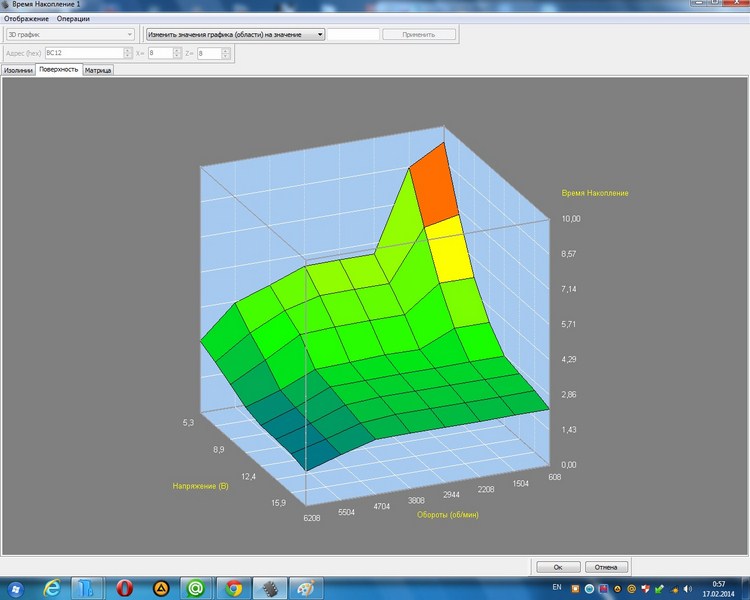Switch to the "Матрица" tab
Viewport: 750px width, 600px height.
click(98, 71)
